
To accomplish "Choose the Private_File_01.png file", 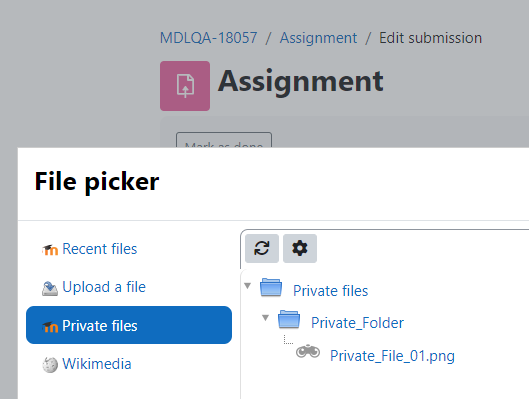I will (392, 356).
